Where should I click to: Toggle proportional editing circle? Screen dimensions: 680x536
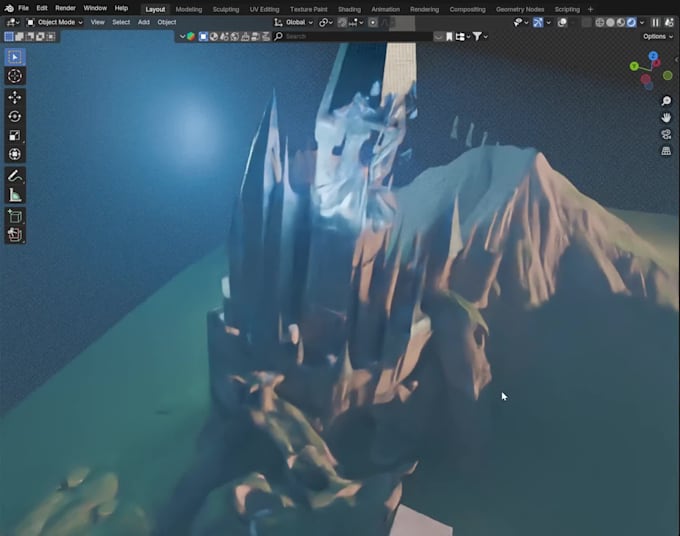pos(373,23)
